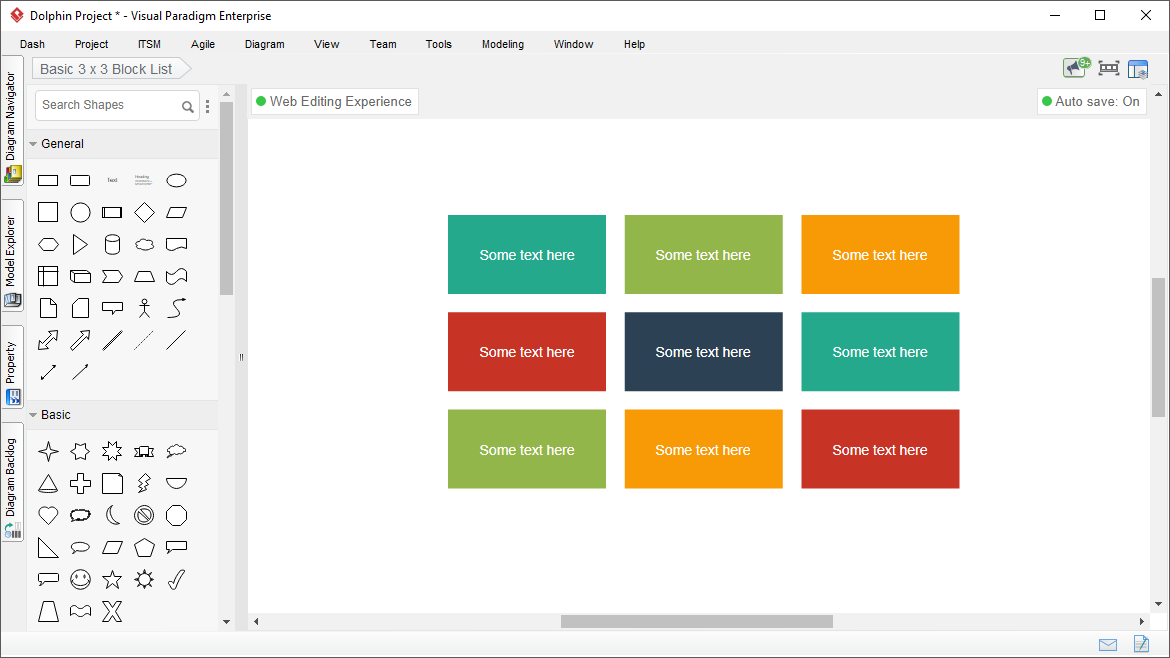
Task: Select the Cylinder shape in the shape panel
Action: click(112, 244)
